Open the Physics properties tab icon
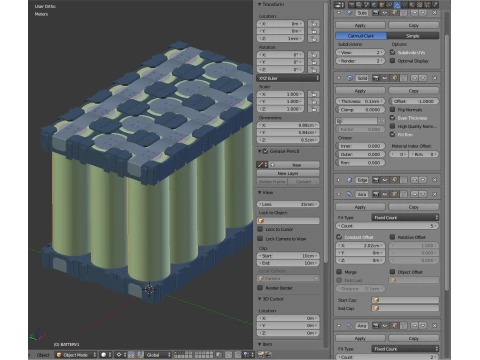The width and height of the screenshot is (480, 360). (435, 5)
